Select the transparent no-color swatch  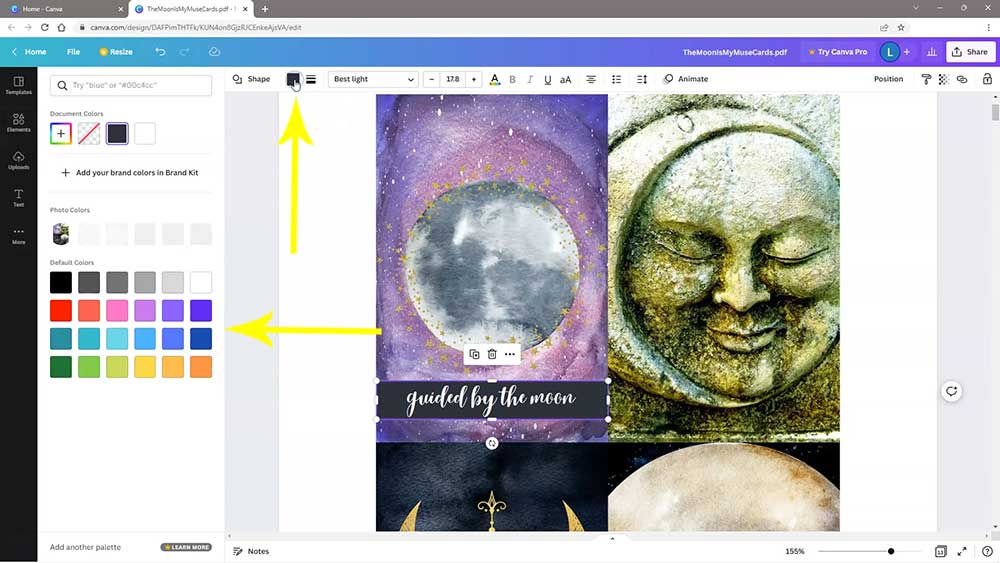[89, 133]
